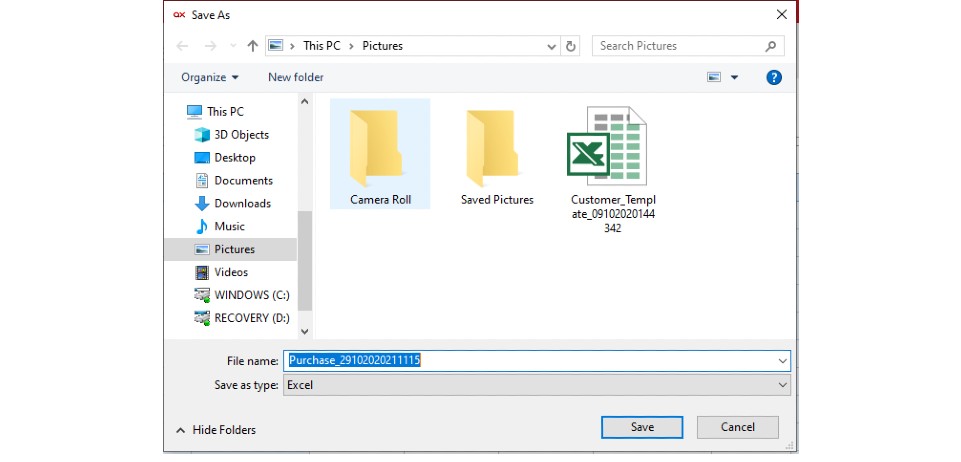Image resolution: width=961 pixels, height=462 pixels.
Task: Expand the address bar history dropdown
Action: coord(552,46)
